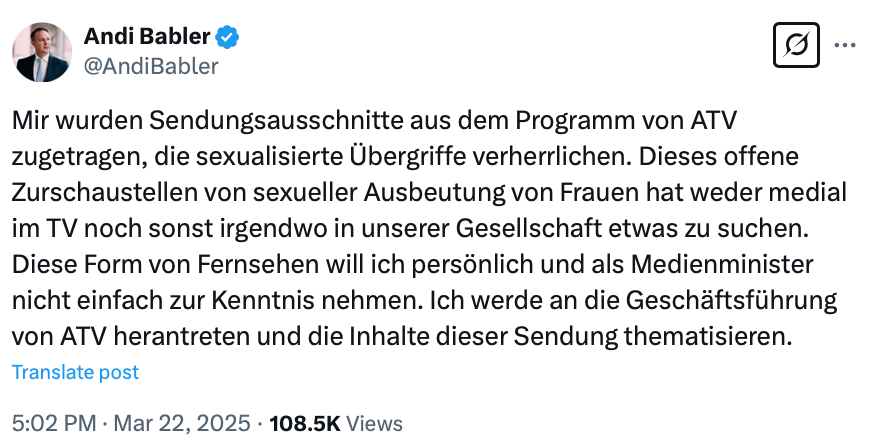Click the word thematisieren ending the post

click(707, 337)
